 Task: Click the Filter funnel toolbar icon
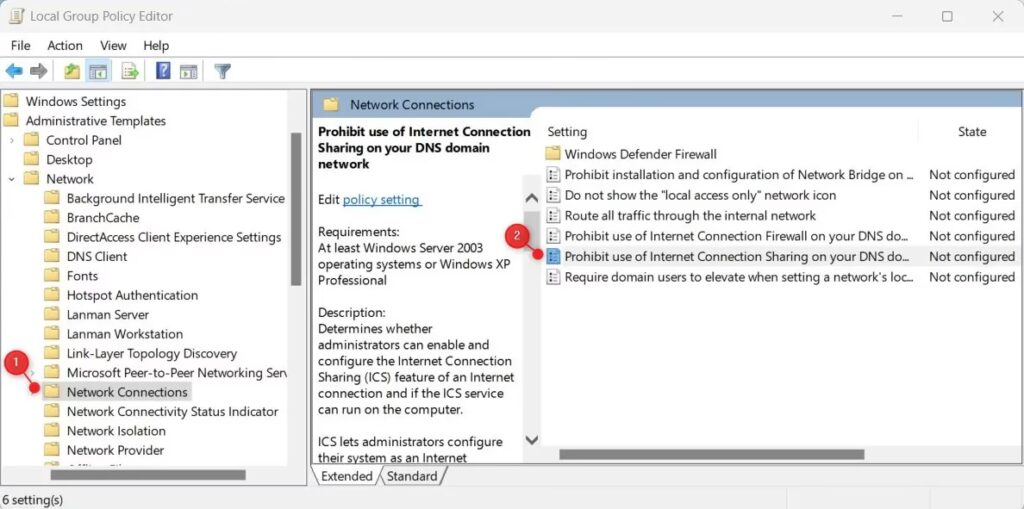pos(222,71)
